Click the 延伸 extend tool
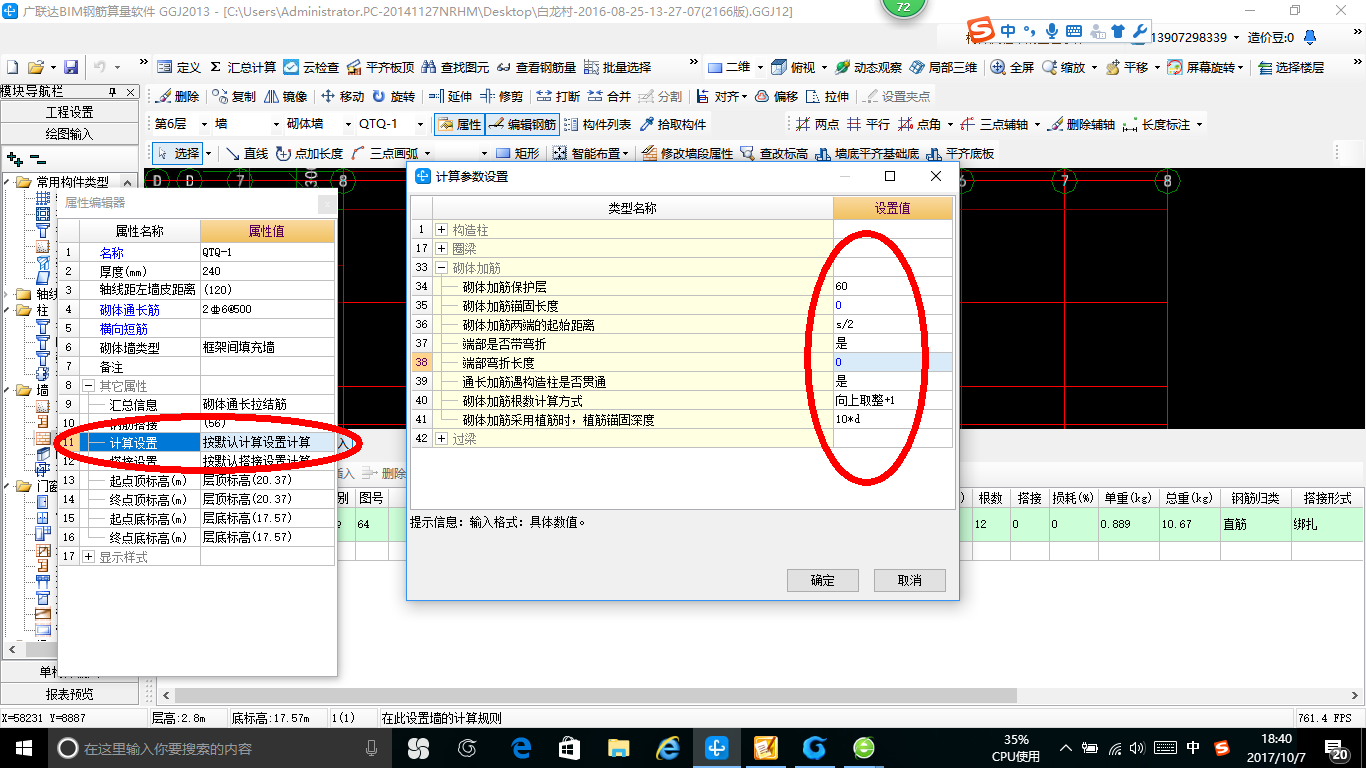 tap(450, 96)
